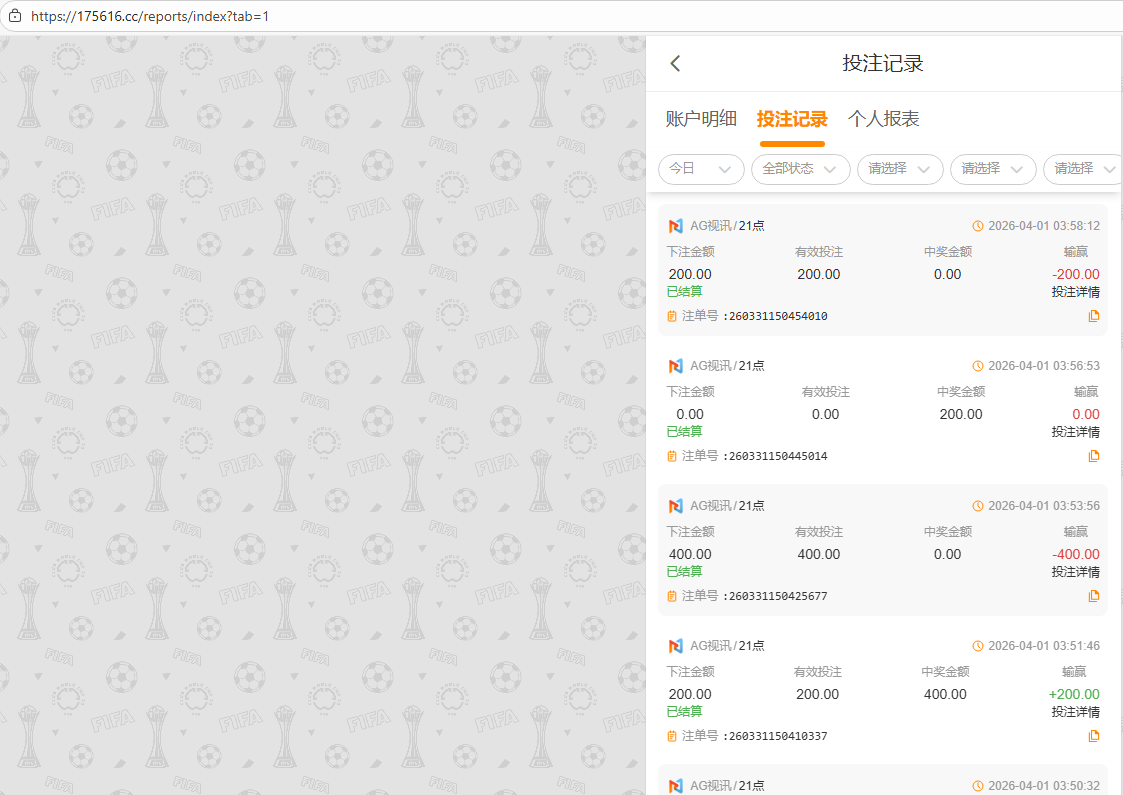Viewport: 1123px width, 795px height.
Task: Copy bet number 260331150410337 via copy icon
Action: coord(1093,736)
